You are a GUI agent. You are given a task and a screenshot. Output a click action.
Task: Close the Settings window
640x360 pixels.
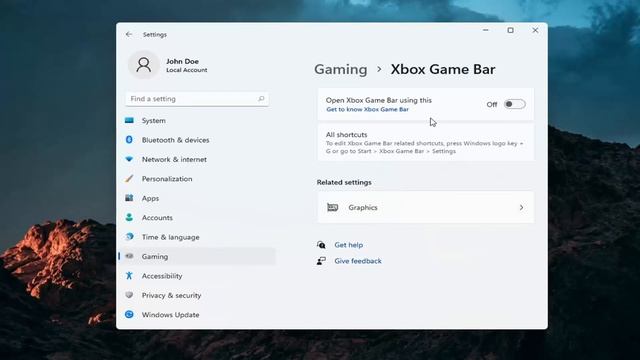pyautogui.click(x=535, y=30)
